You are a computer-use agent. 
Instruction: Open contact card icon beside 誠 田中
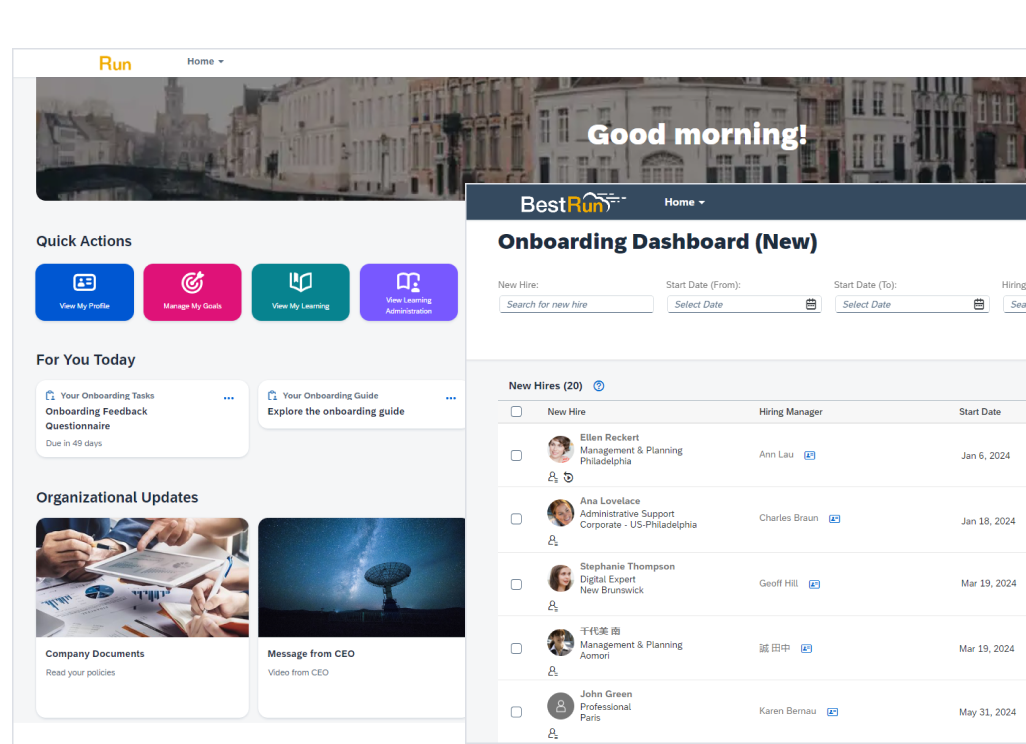(806, 648)
